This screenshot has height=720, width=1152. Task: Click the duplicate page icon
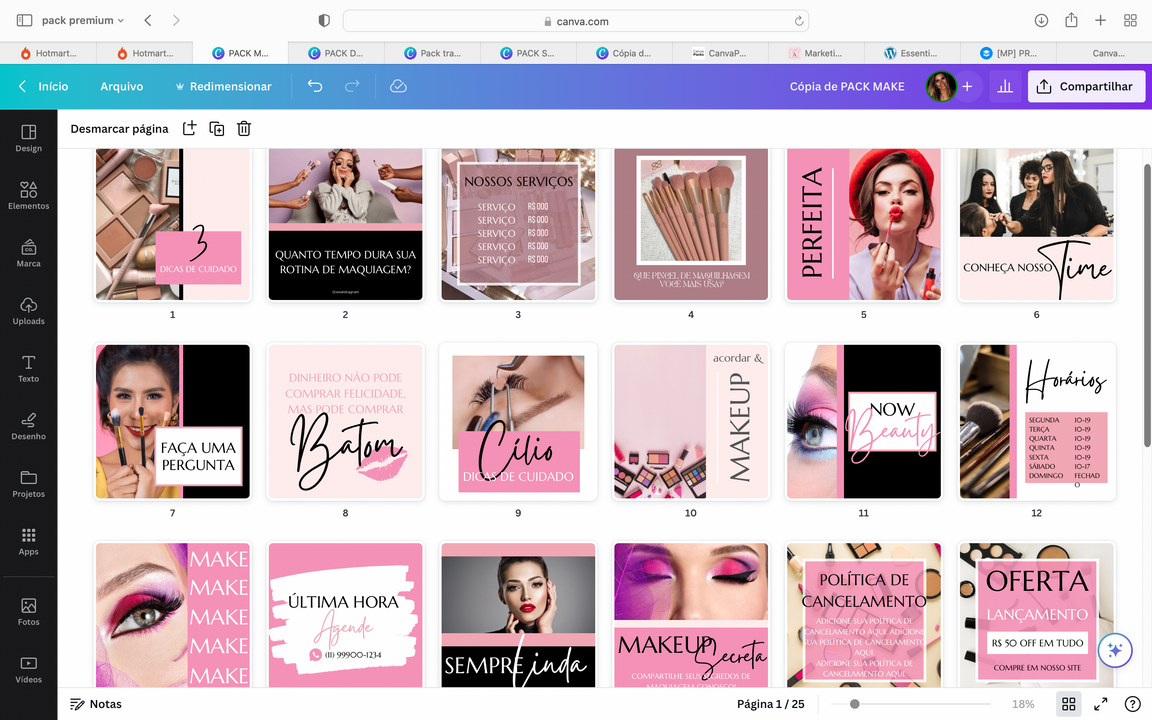[216, 128]
